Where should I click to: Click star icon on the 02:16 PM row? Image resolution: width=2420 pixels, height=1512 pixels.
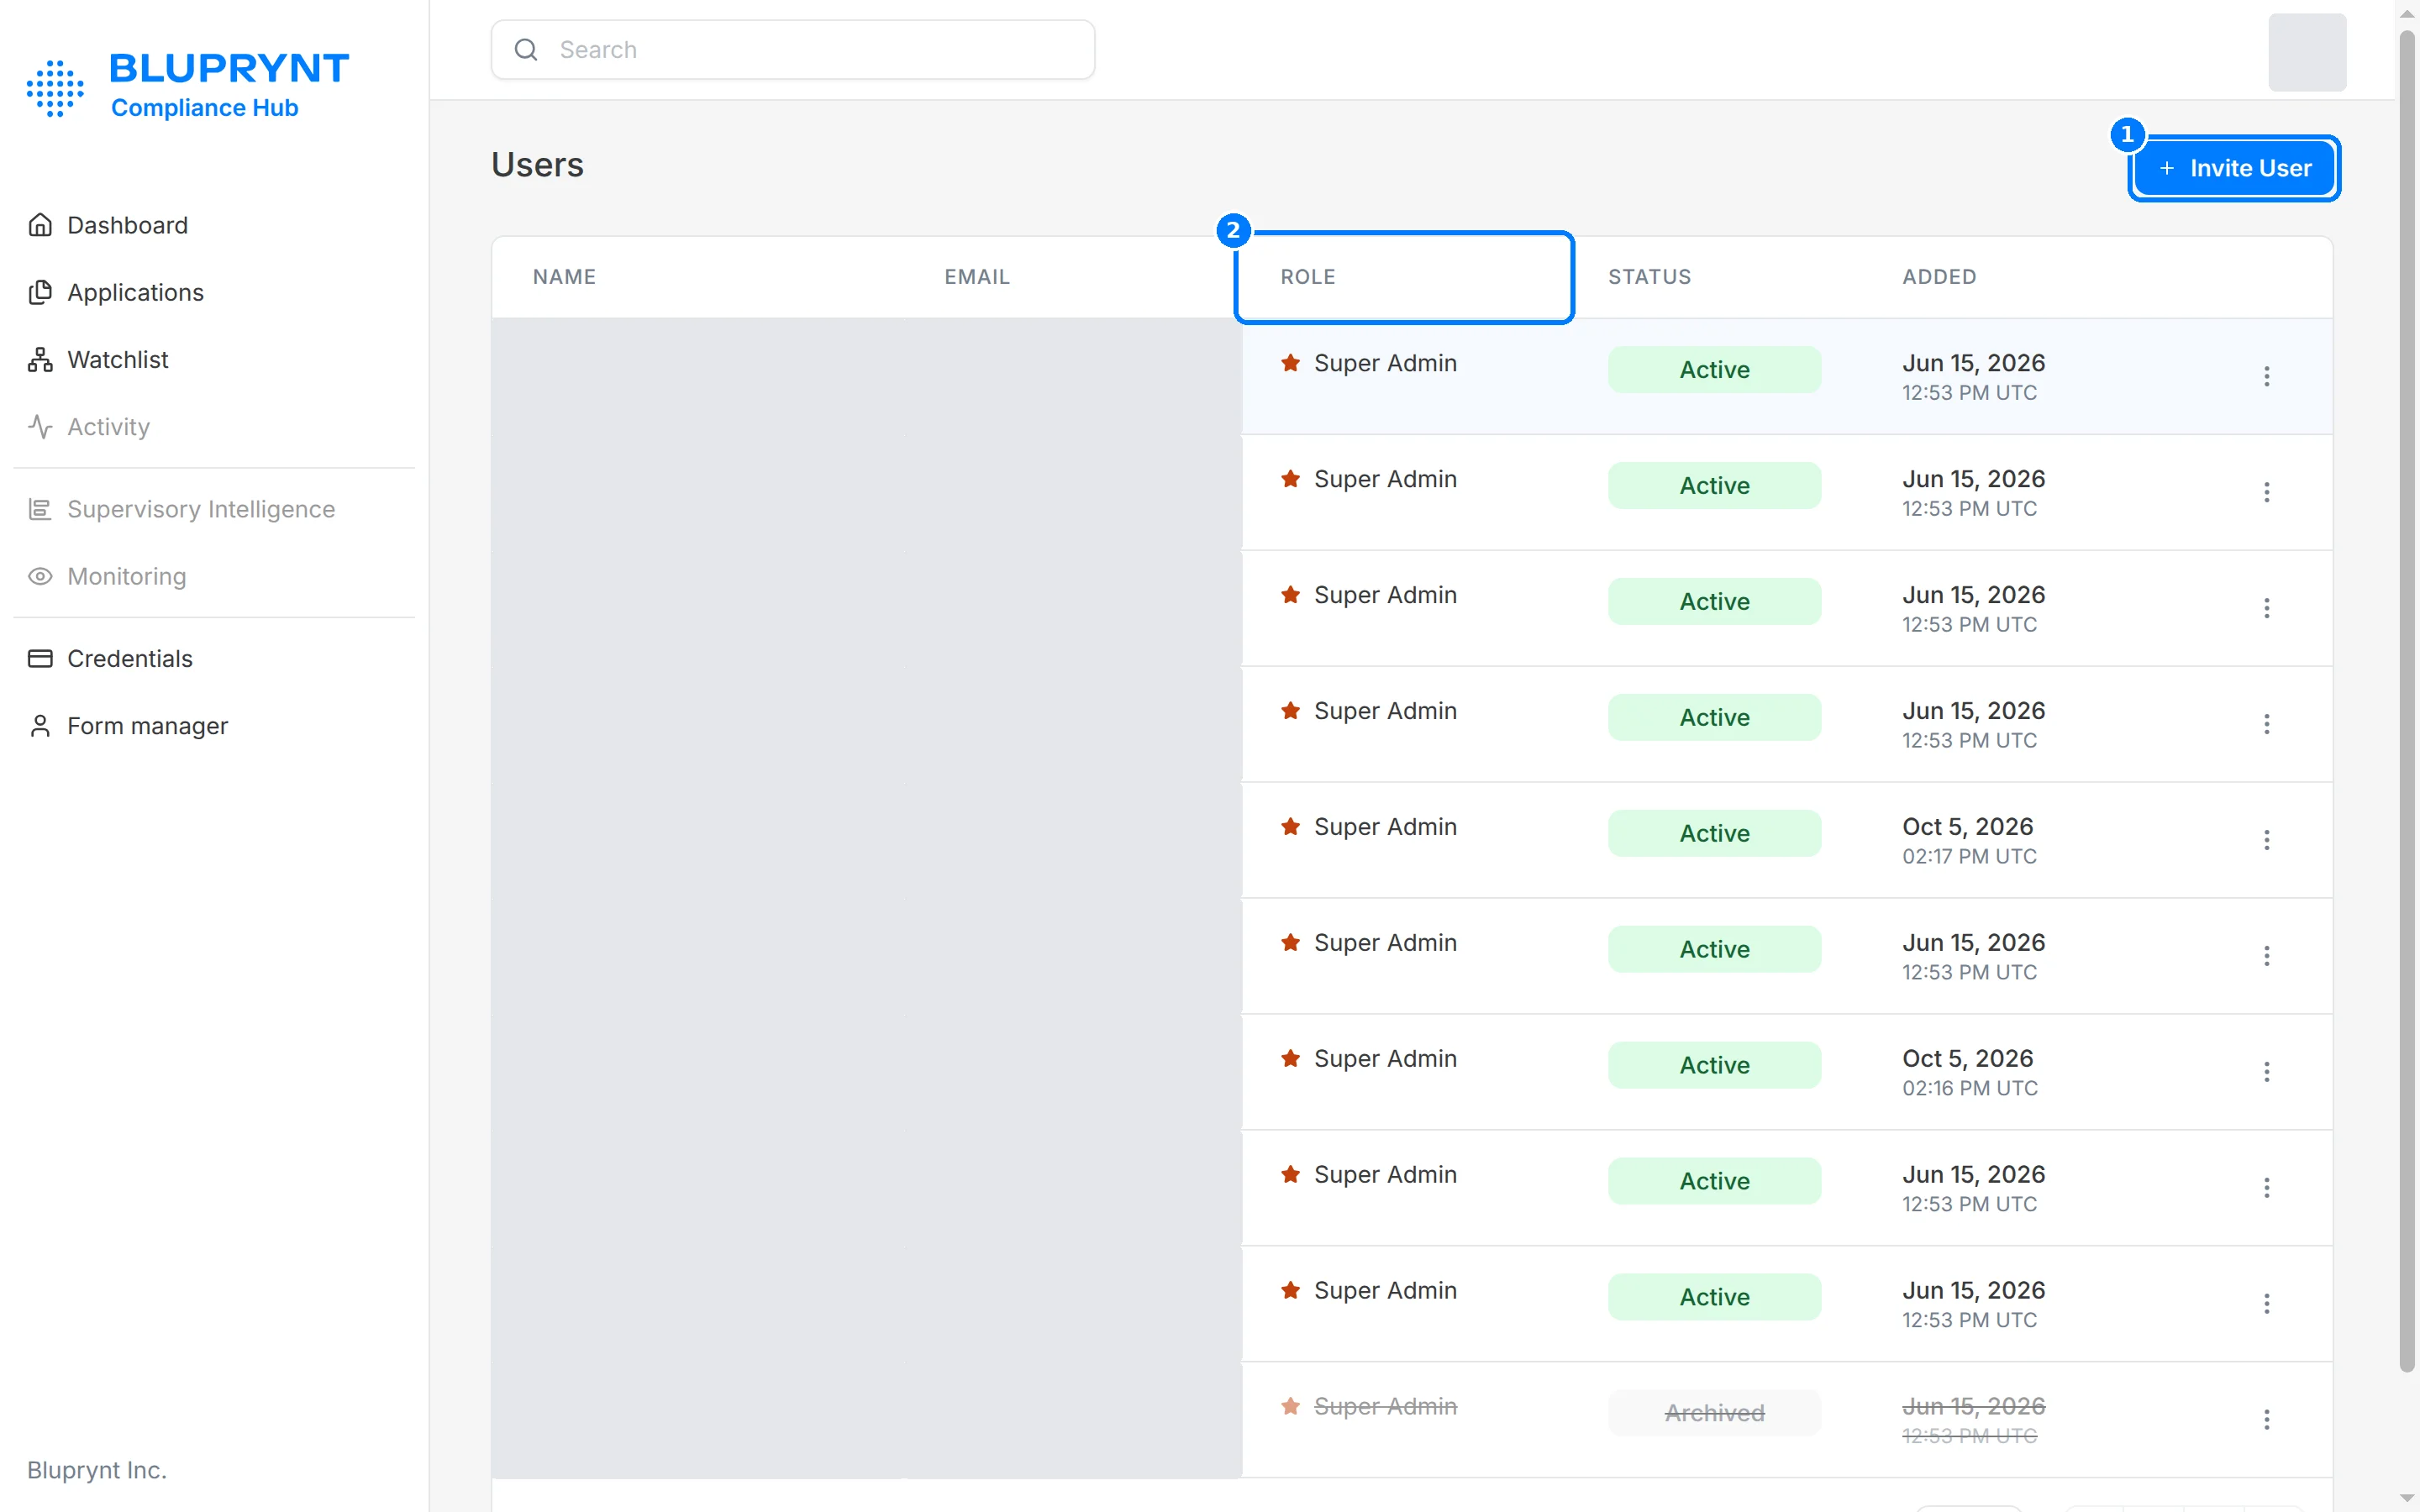coord(1290,1058)
